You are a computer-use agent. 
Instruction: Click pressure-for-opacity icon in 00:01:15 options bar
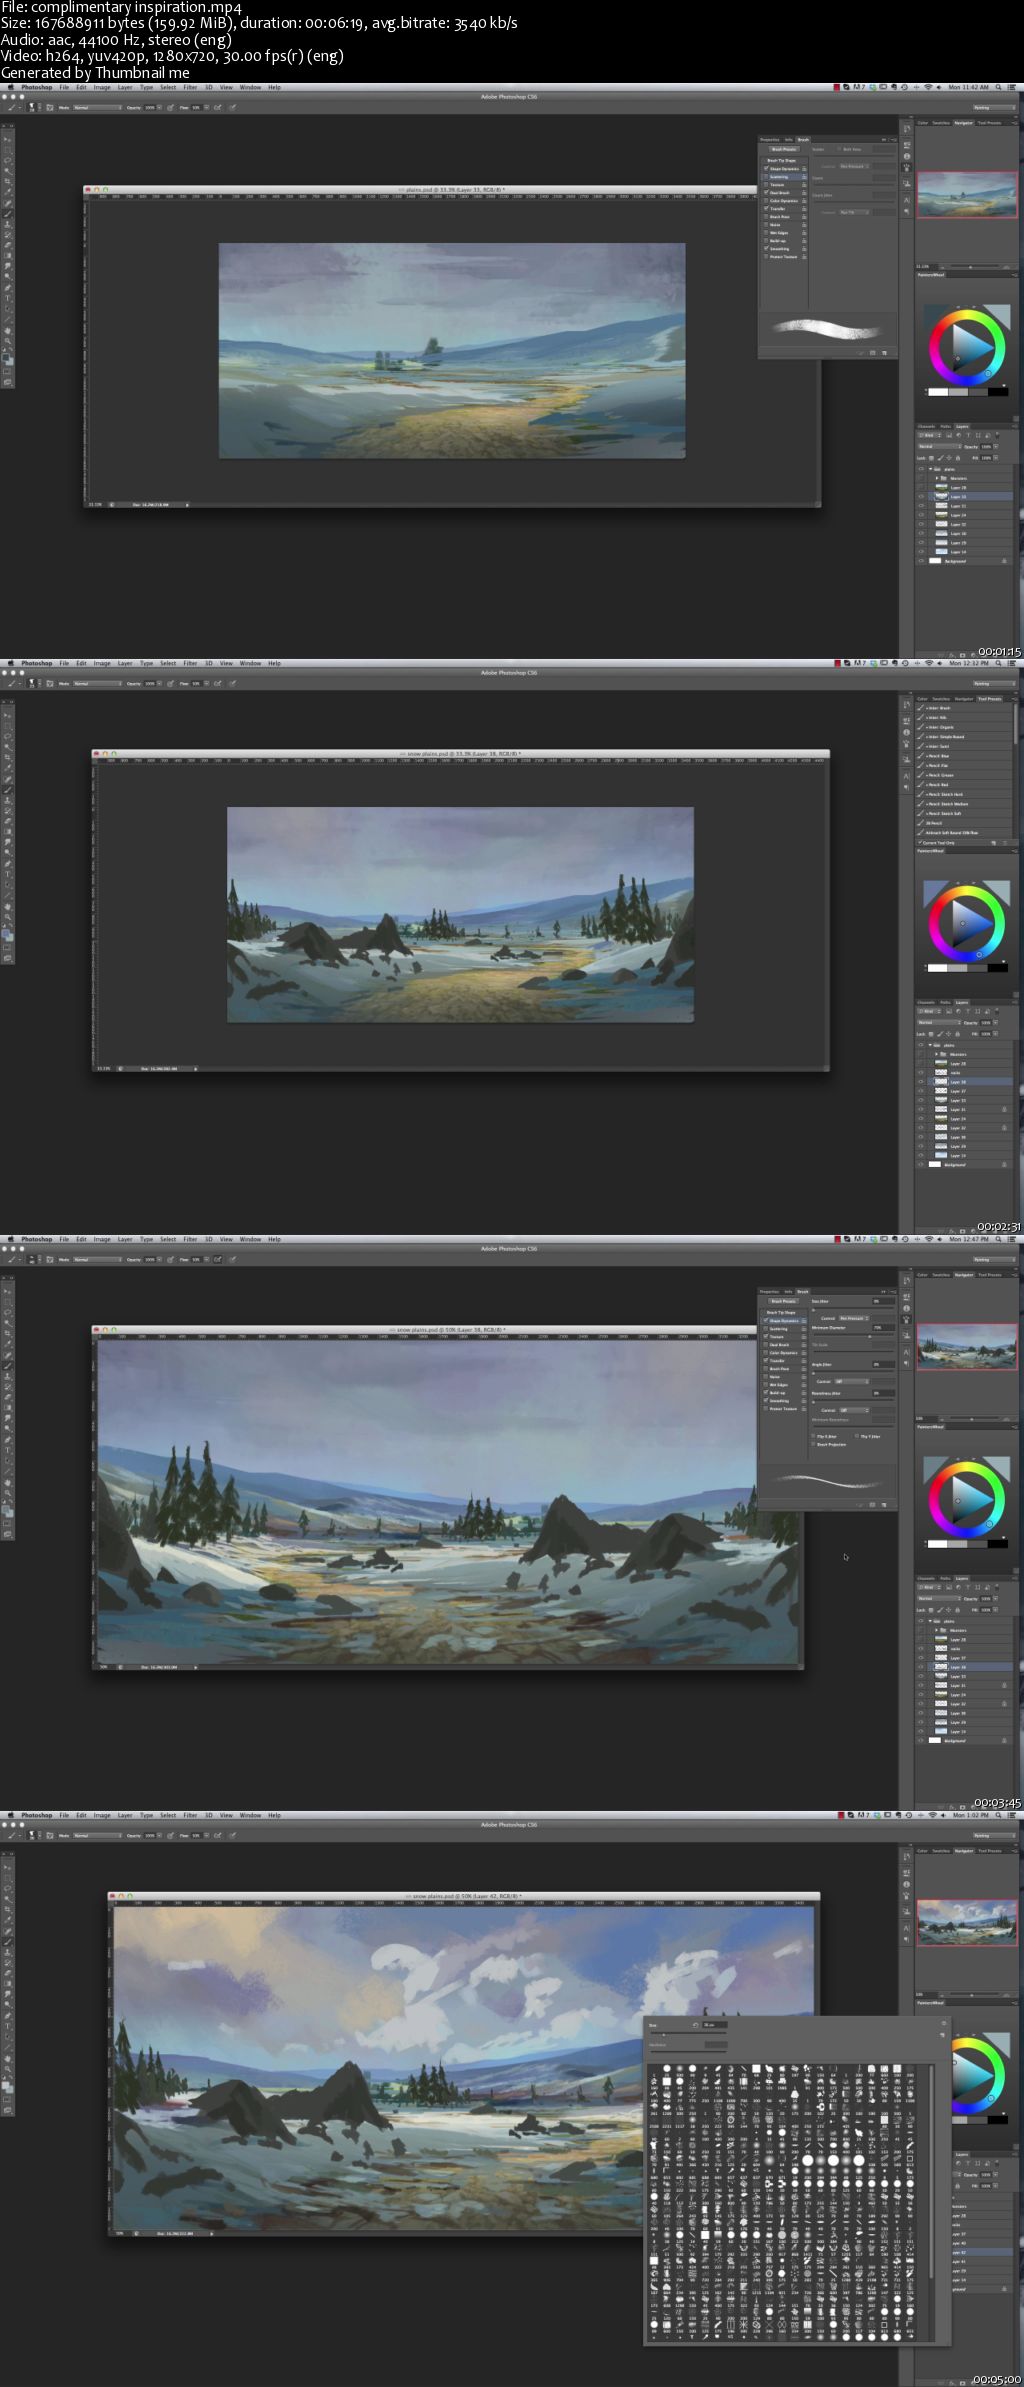tap(170, 107)
